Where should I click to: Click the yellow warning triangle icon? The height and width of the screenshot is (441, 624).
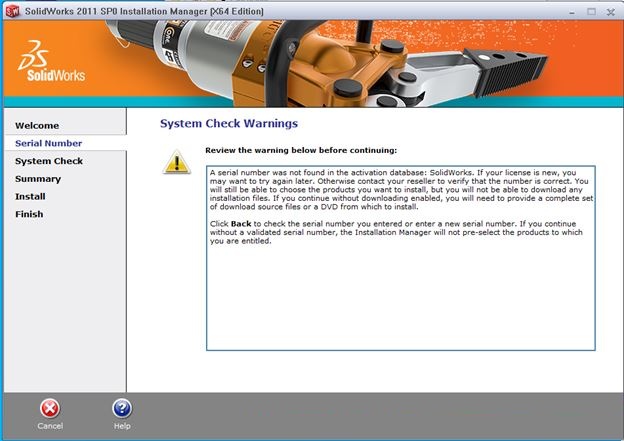[177, 162]
